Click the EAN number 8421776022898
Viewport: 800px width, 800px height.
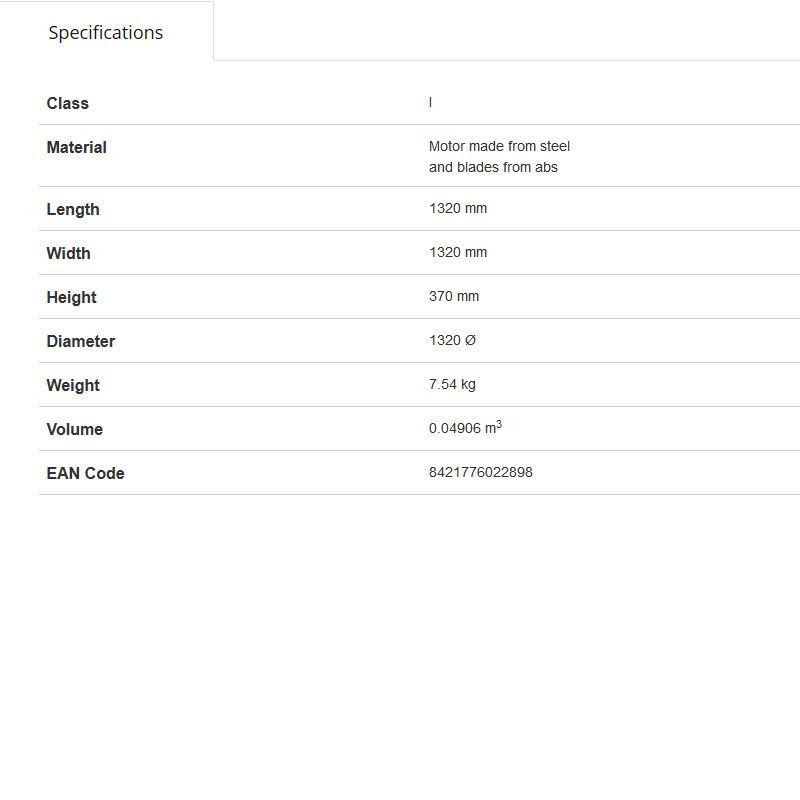click(x=481, y=472)
